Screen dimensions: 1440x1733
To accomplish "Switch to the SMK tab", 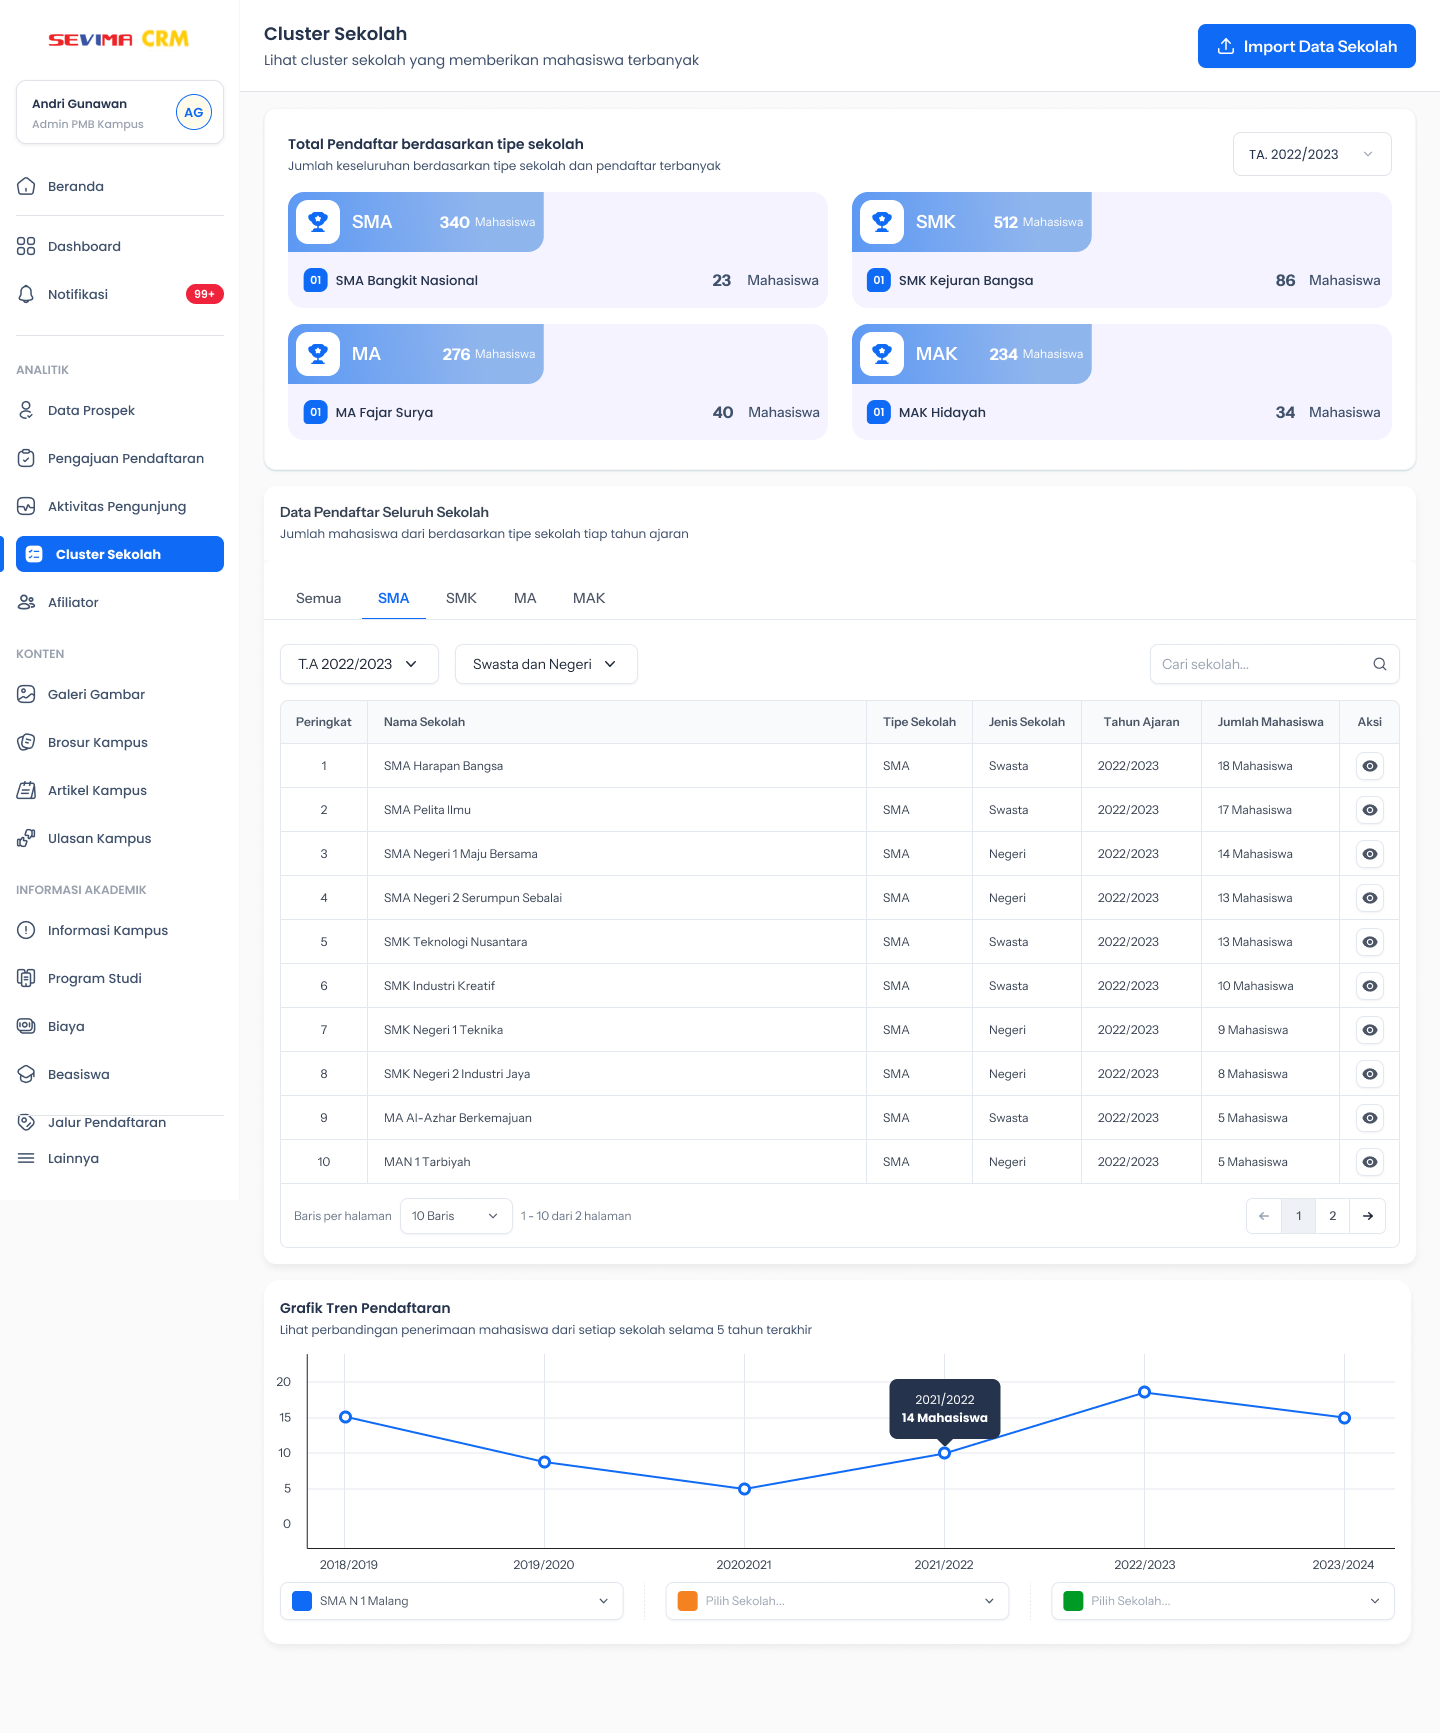I will coord(461,598).
